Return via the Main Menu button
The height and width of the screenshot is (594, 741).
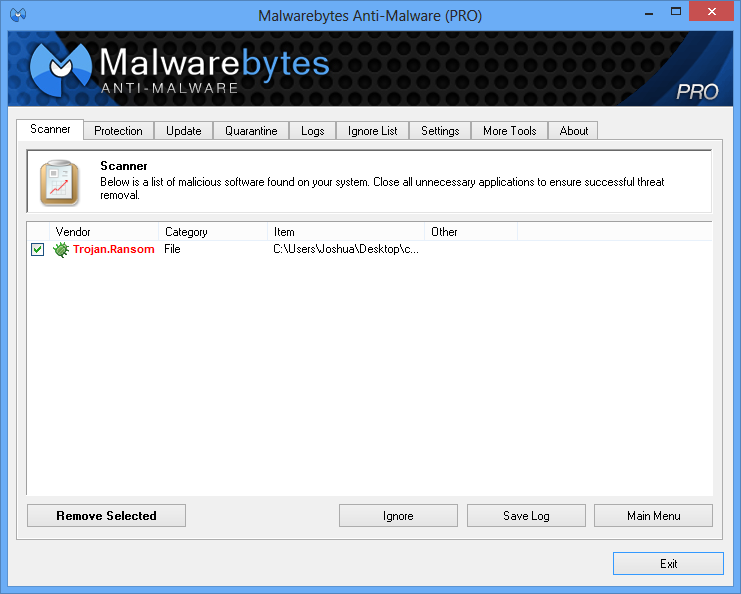click(653, 516)
